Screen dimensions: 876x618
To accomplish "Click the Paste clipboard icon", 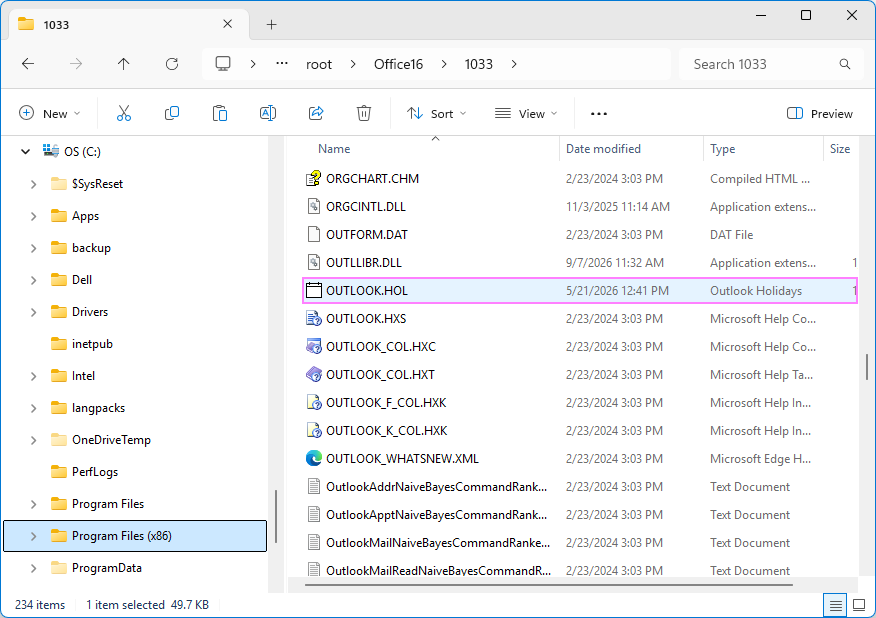I will tap(220, 113).
